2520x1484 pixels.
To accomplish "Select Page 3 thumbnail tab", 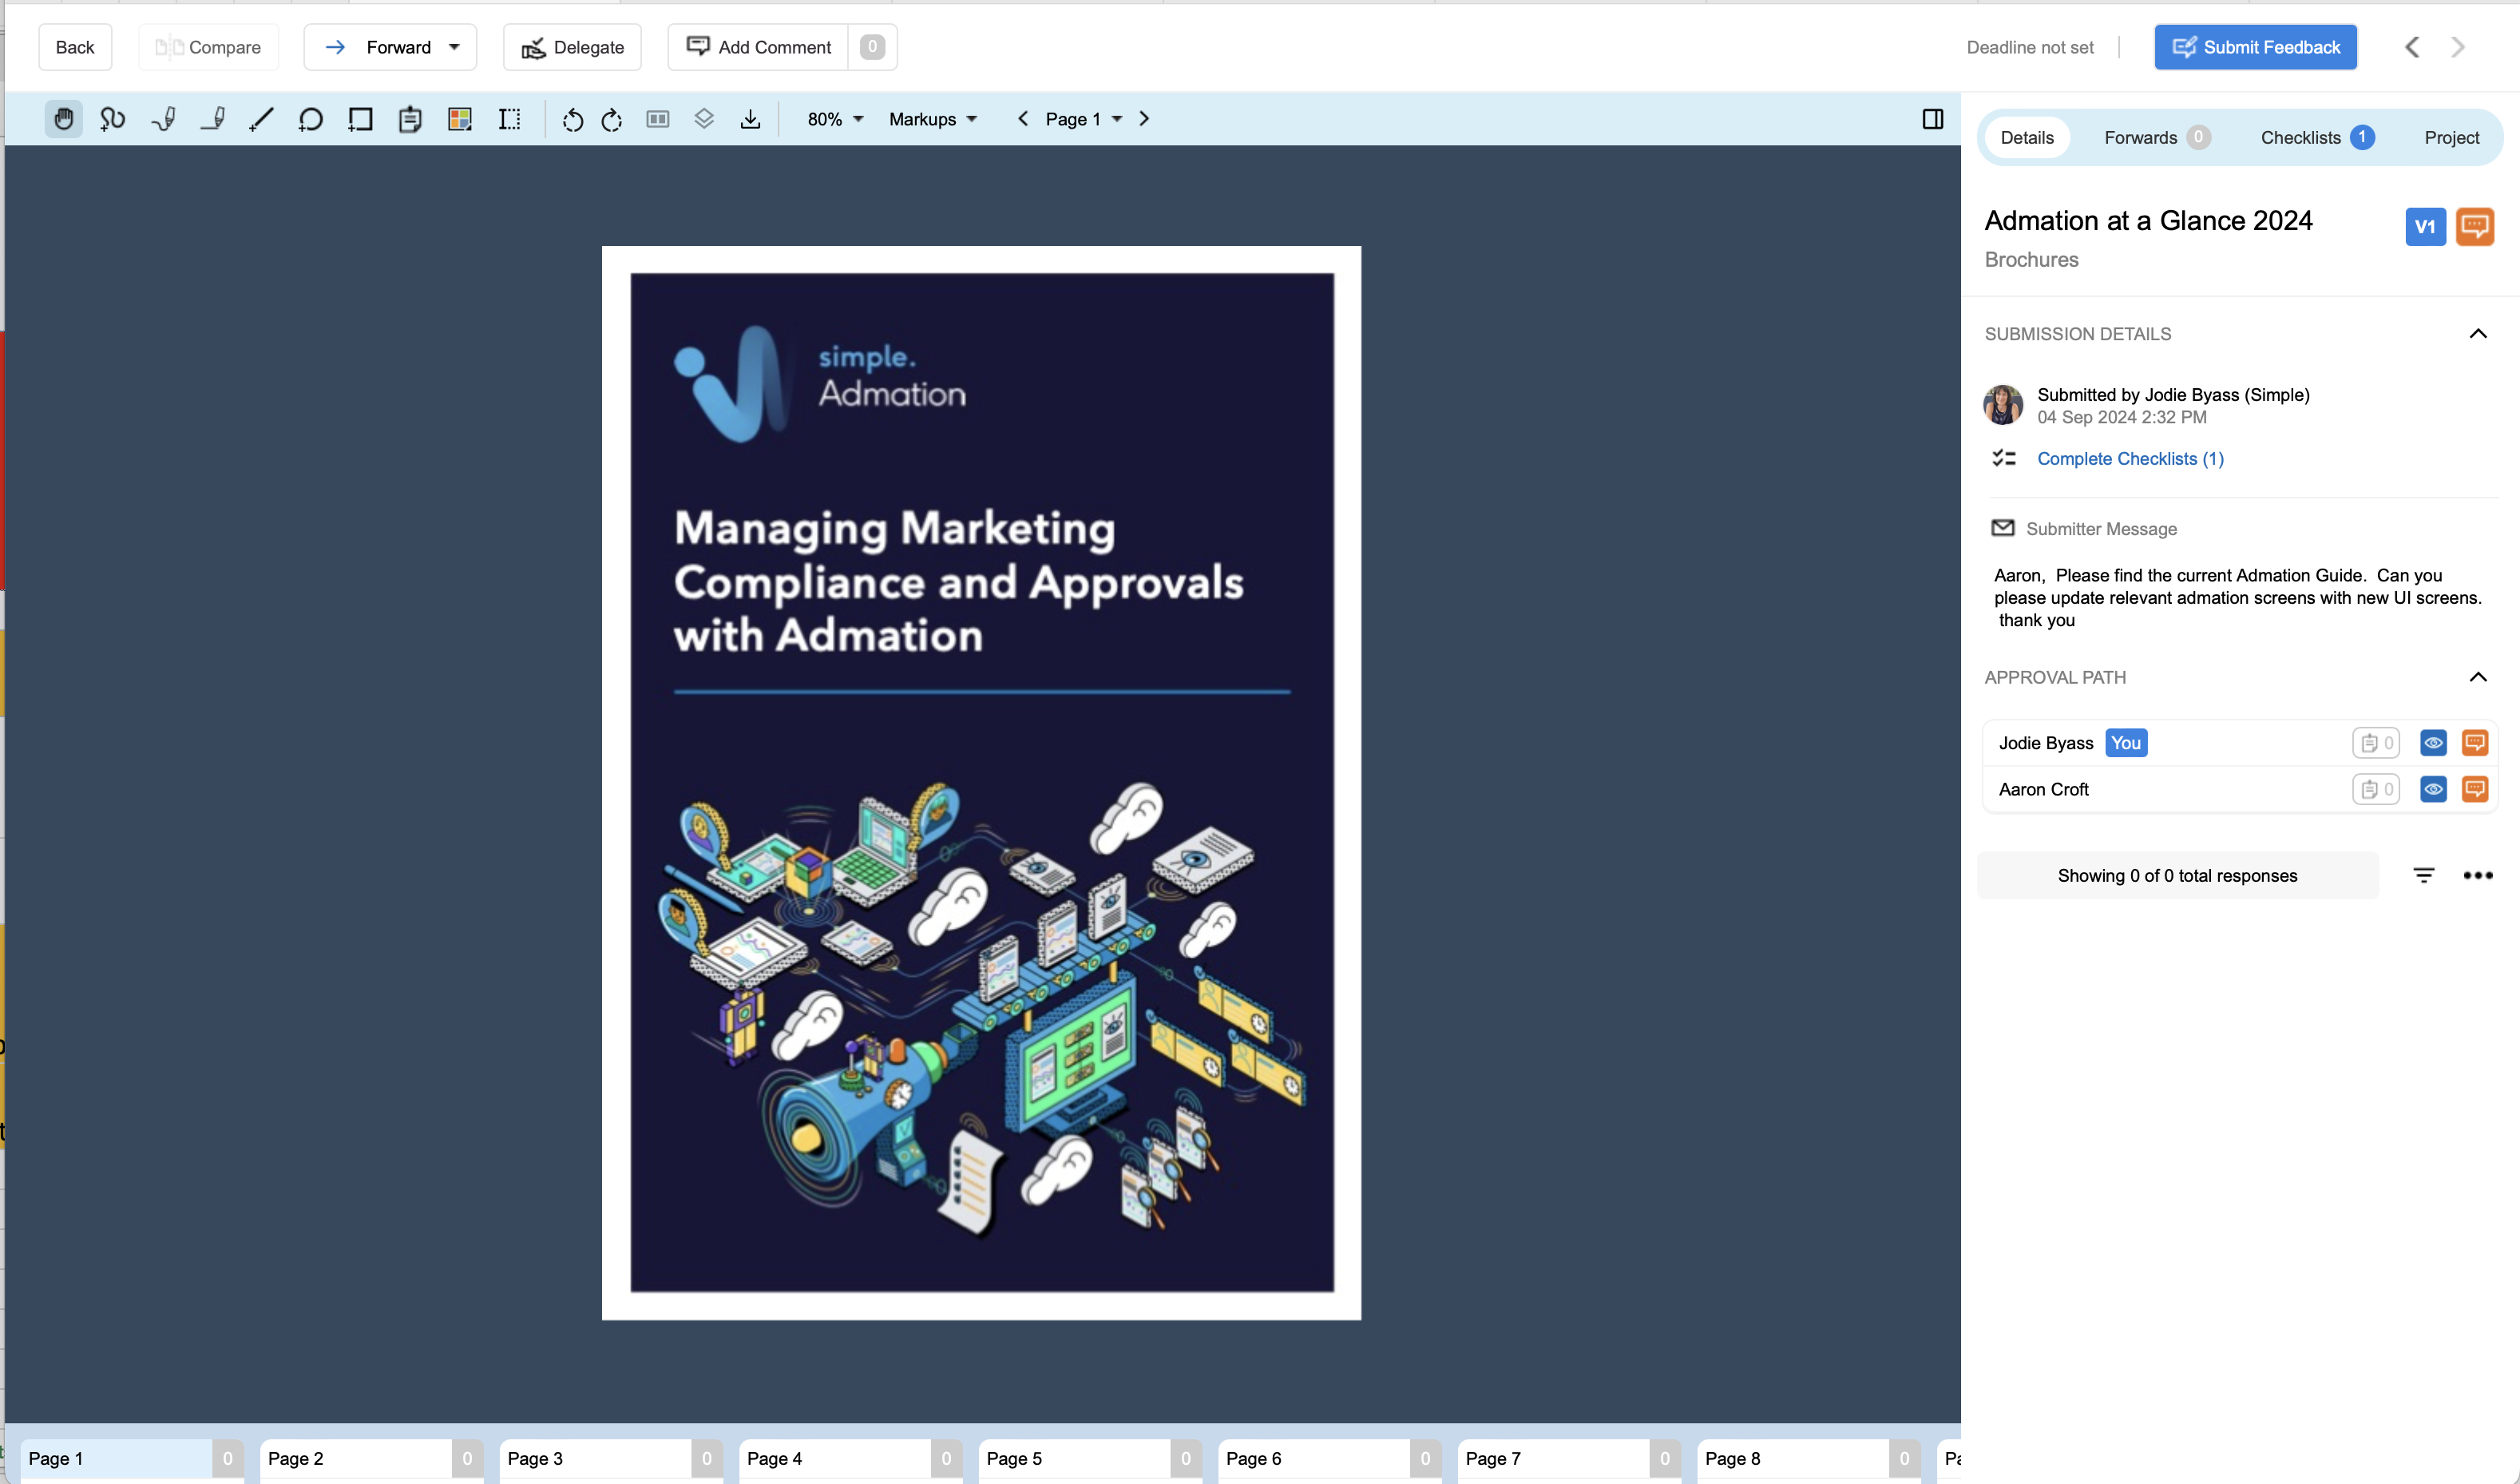I will [611, 1459].
